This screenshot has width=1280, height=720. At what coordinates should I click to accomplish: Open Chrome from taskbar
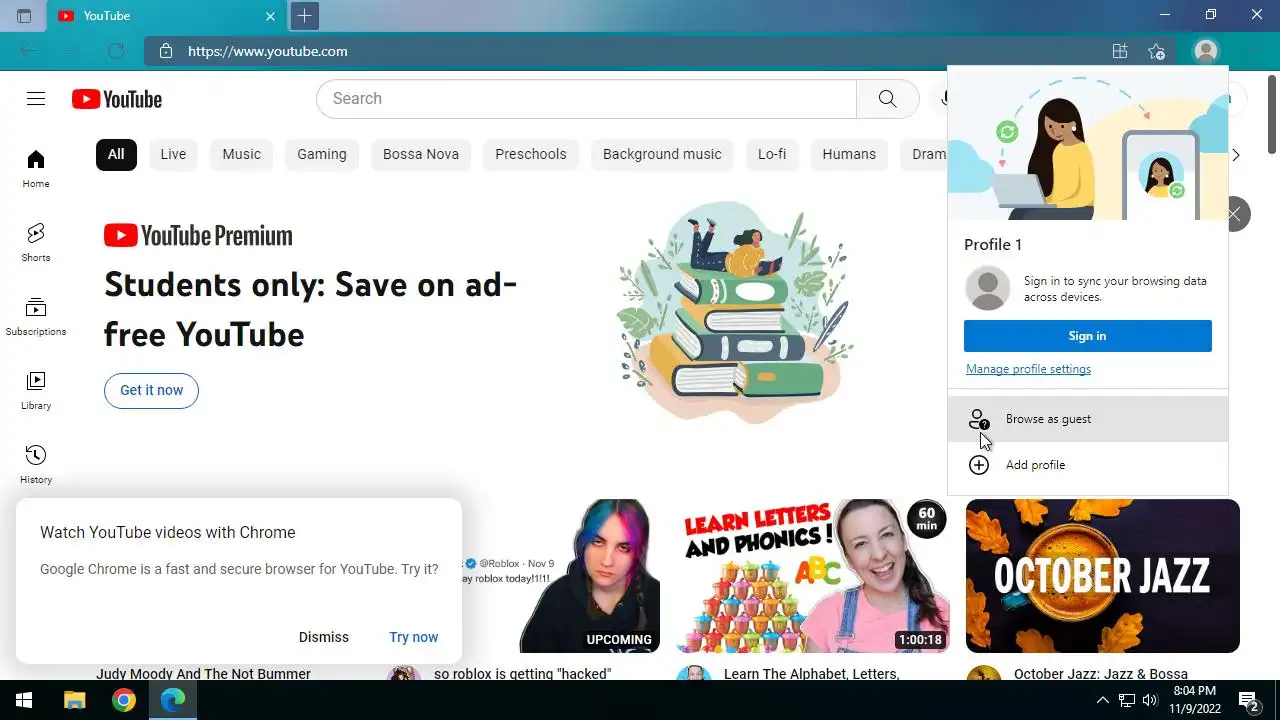124,700
